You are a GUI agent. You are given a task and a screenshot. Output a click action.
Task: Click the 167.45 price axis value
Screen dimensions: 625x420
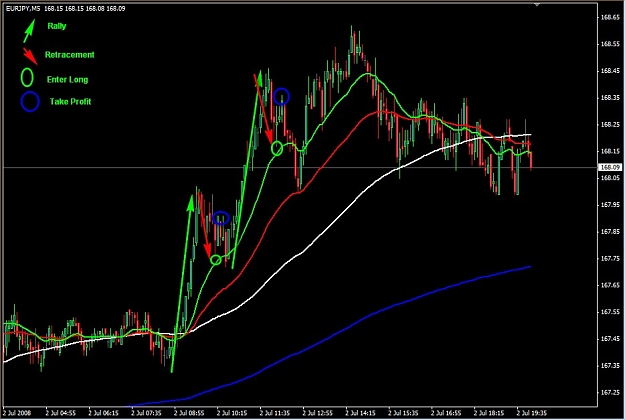click(610, 339)
